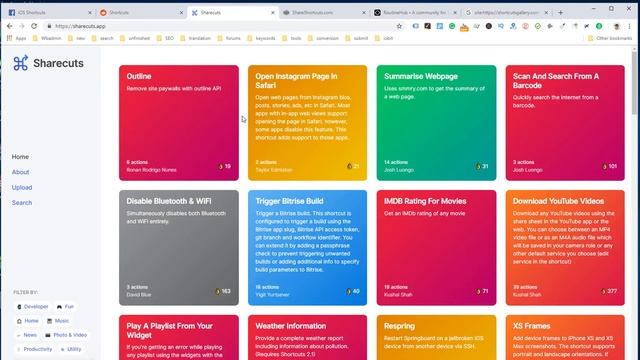Viewport: 640px width, 360px height.
Task: Open the Disable Bluetooth & WiFi card
Action: pyautogui.click(x=179, y=248)
